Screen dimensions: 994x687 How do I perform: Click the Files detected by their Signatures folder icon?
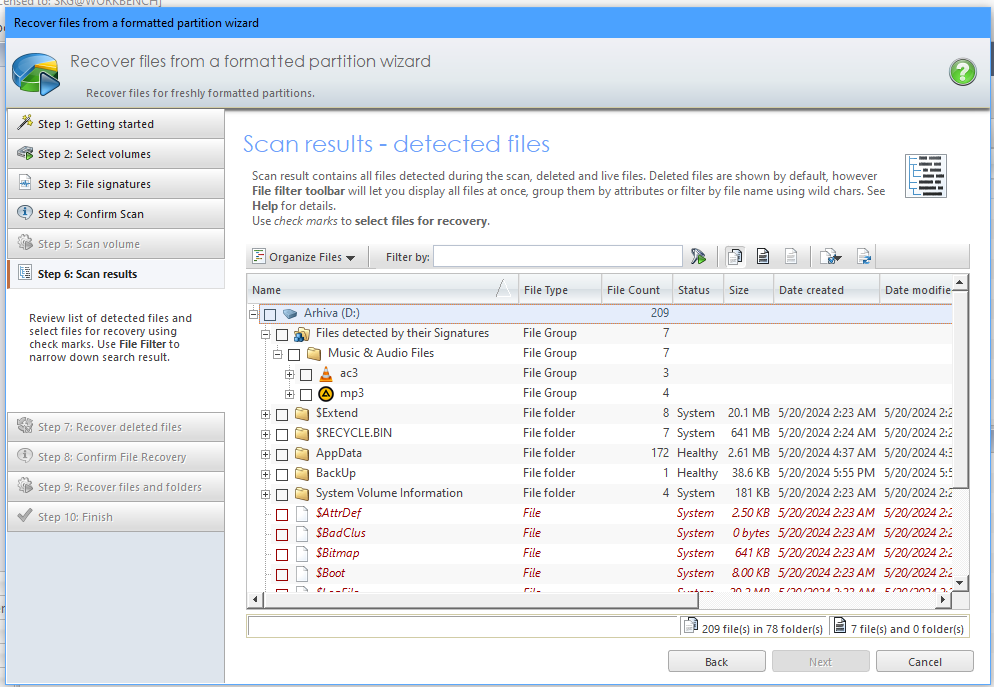[x=302, y=333]
